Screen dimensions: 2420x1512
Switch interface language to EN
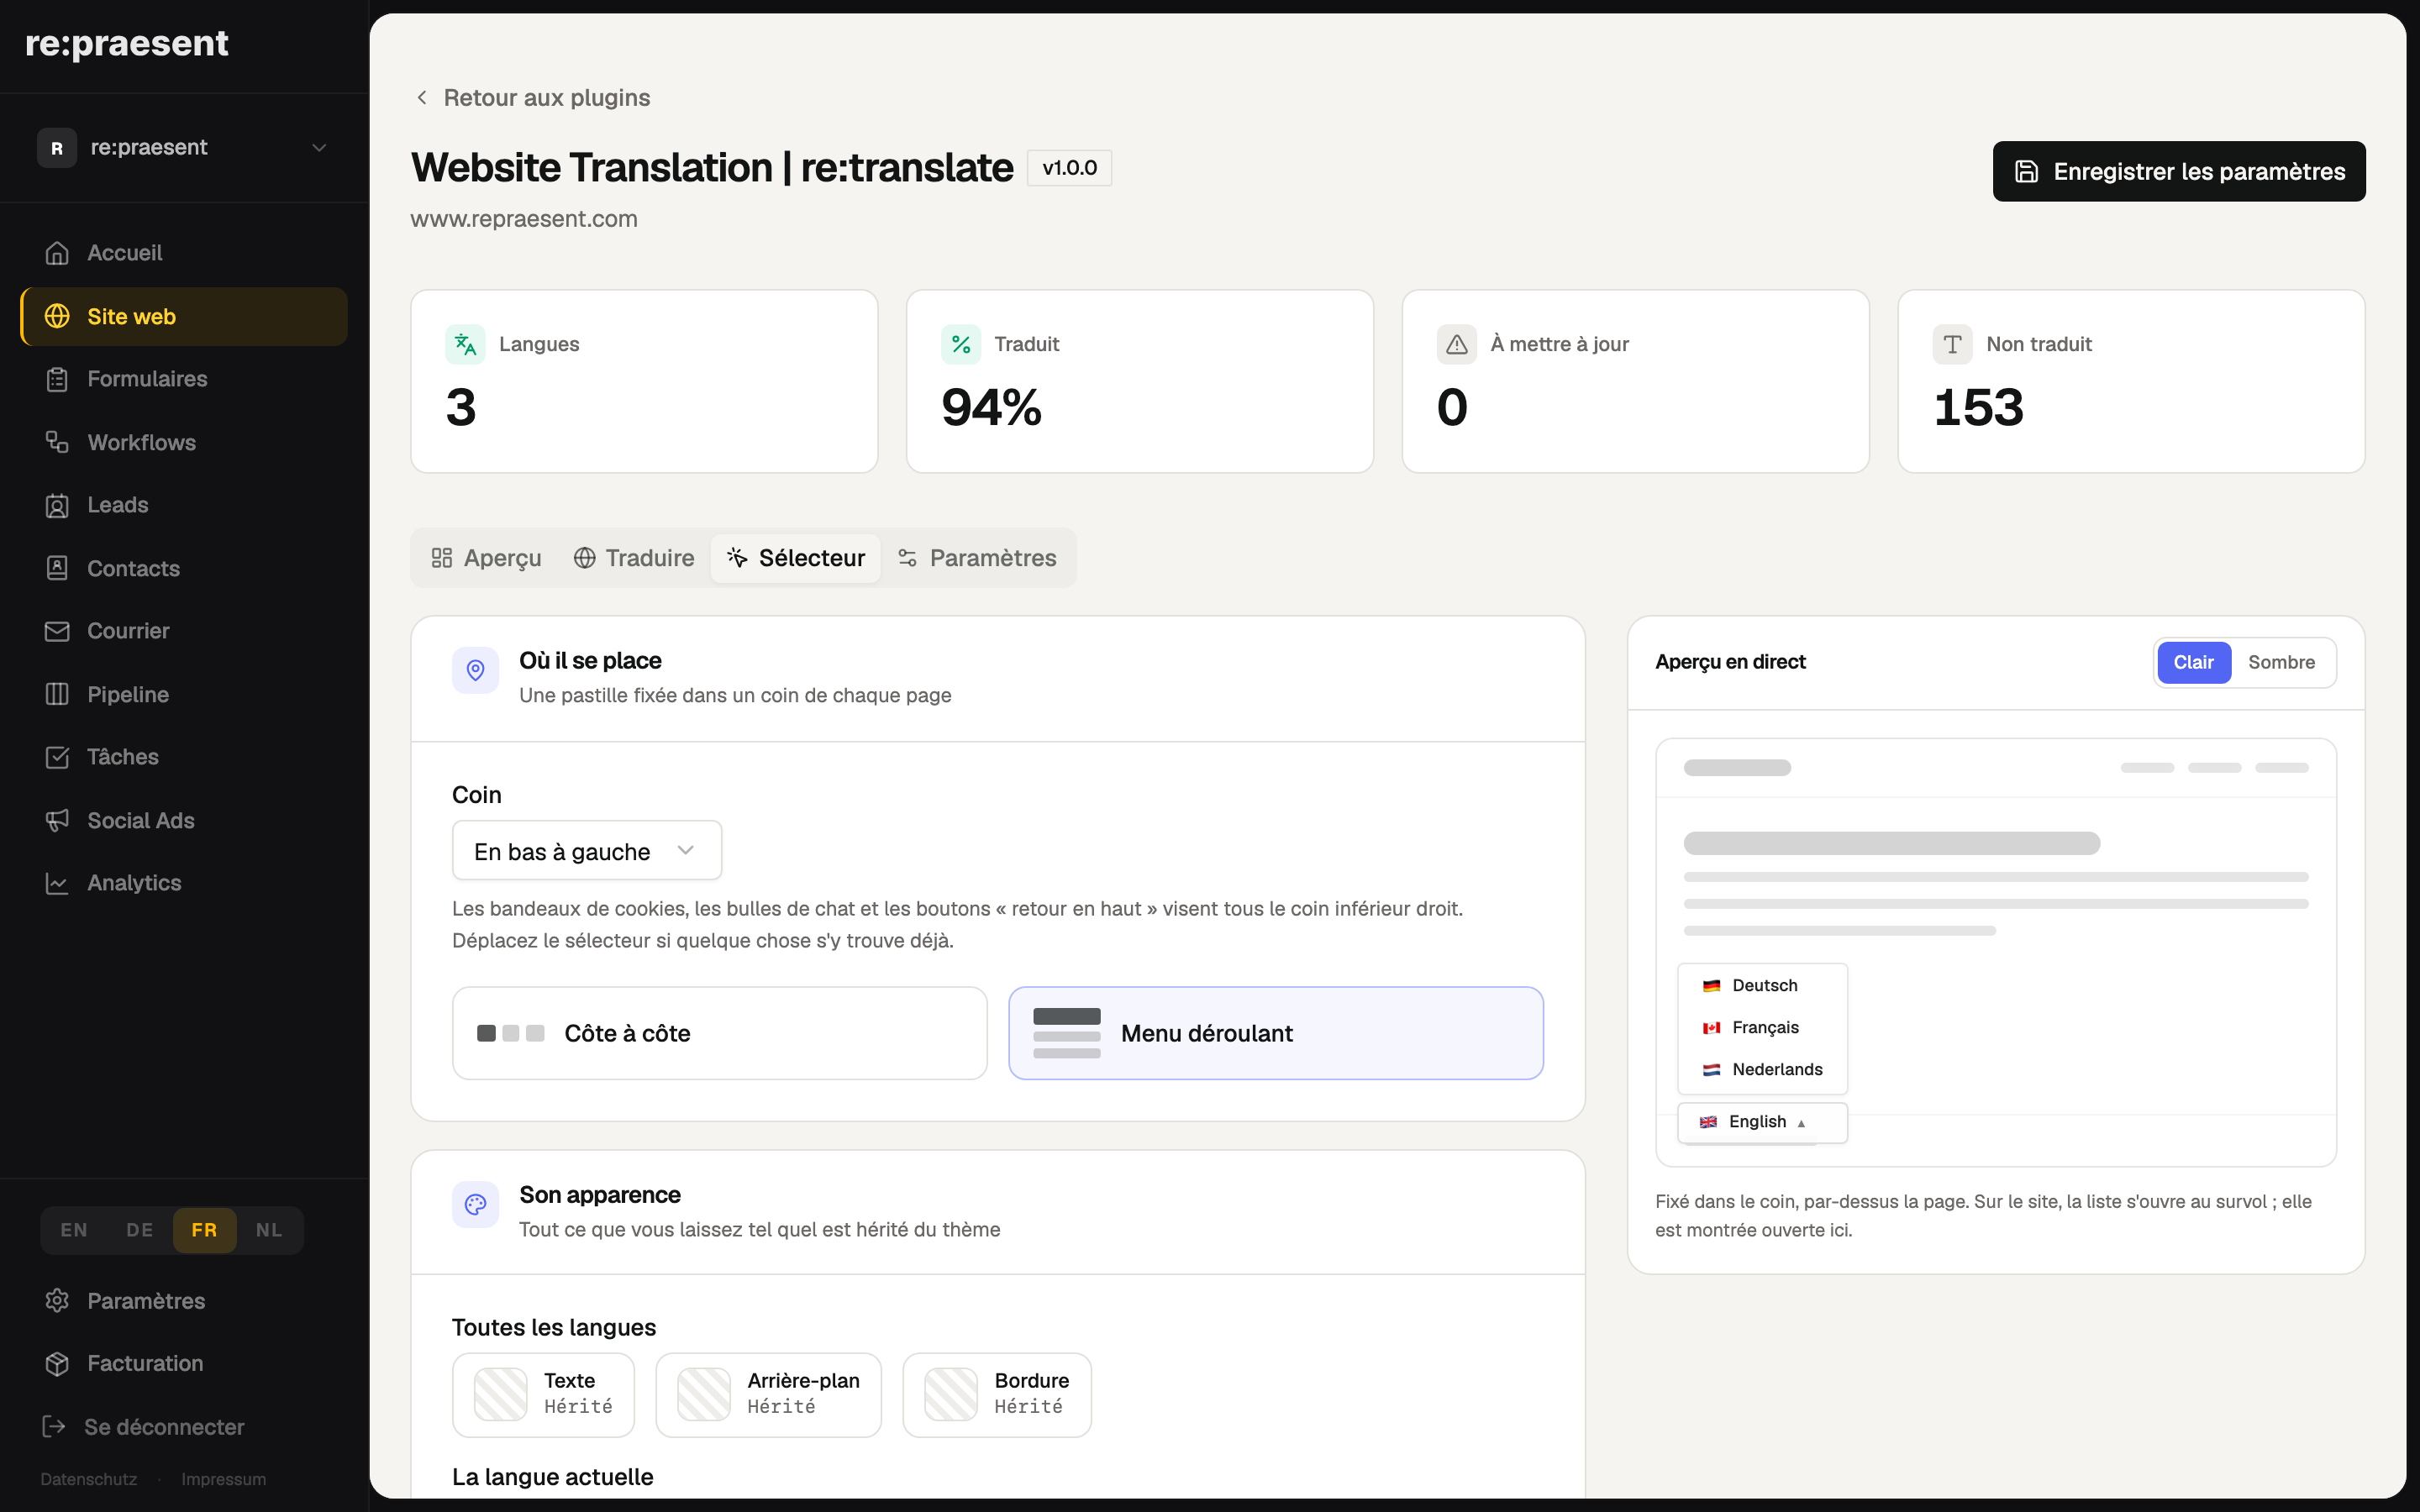(74, 1230)
